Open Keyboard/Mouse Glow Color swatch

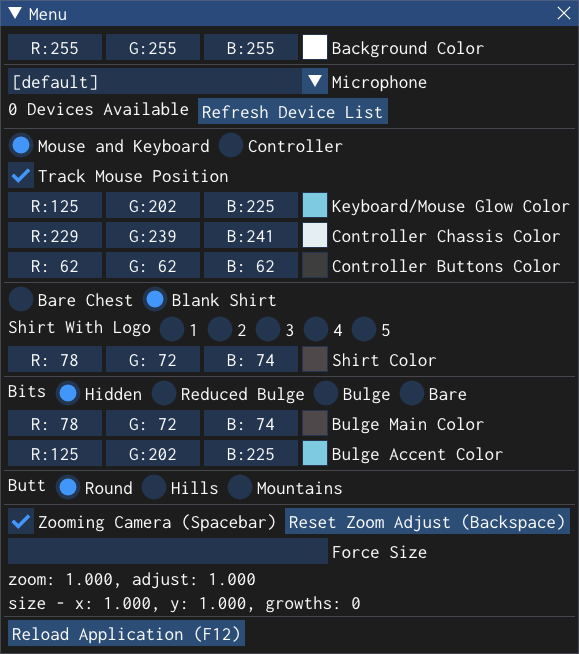(x=315, y=206)
